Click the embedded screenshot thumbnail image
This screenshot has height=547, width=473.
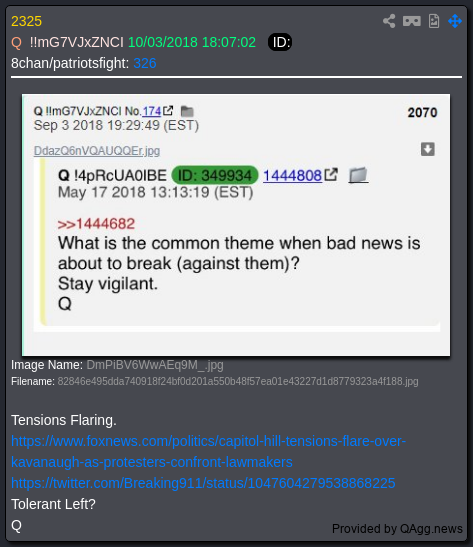[236, 225]
